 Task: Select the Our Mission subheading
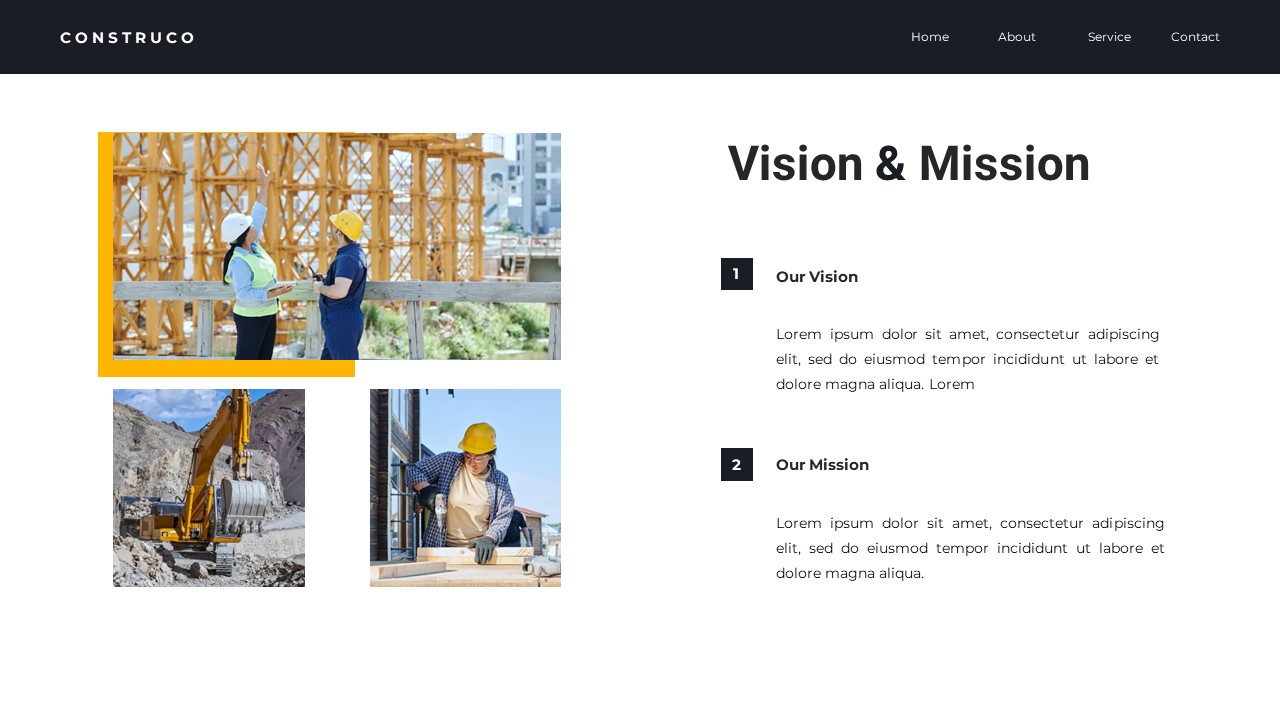[822, 465]
